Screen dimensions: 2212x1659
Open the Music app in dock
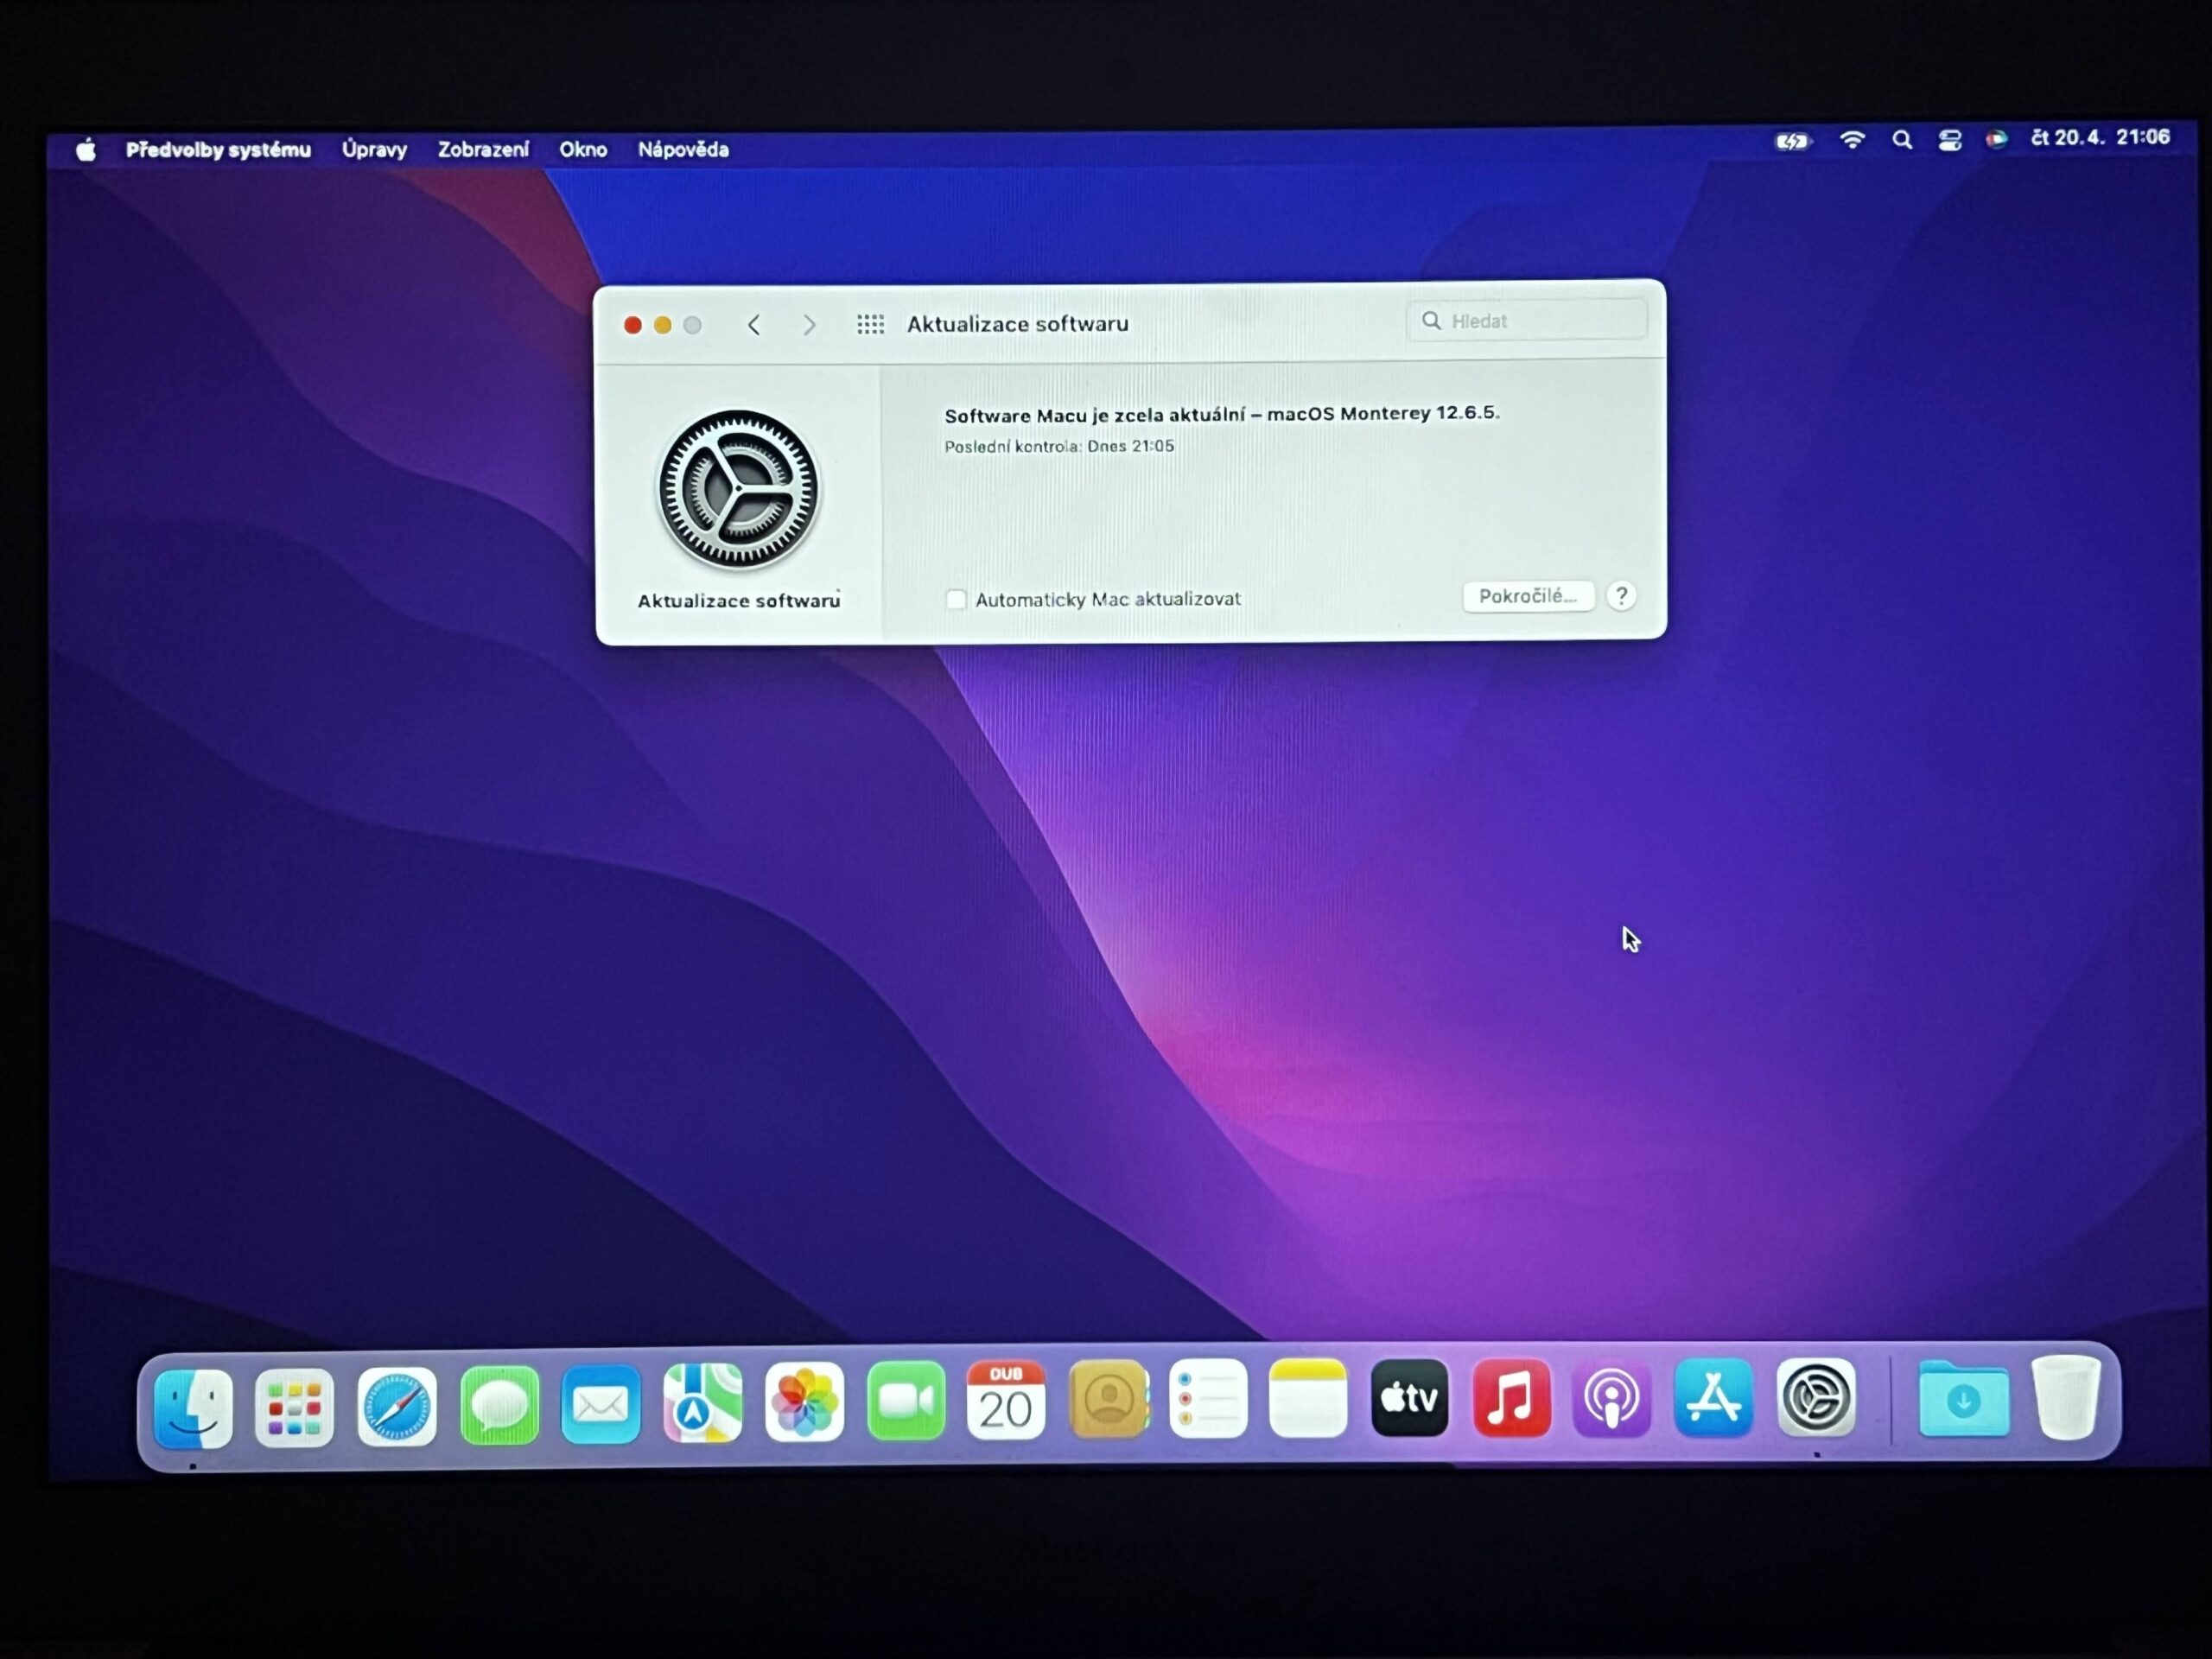[1510, 1400]
